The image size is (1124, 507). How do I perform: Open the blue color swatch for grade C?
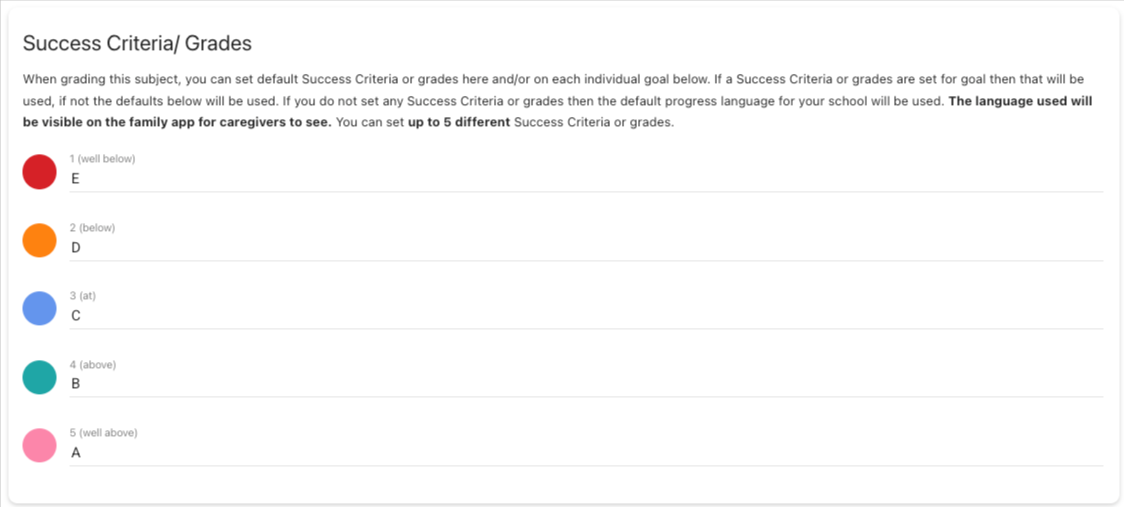tap(39, 308)
